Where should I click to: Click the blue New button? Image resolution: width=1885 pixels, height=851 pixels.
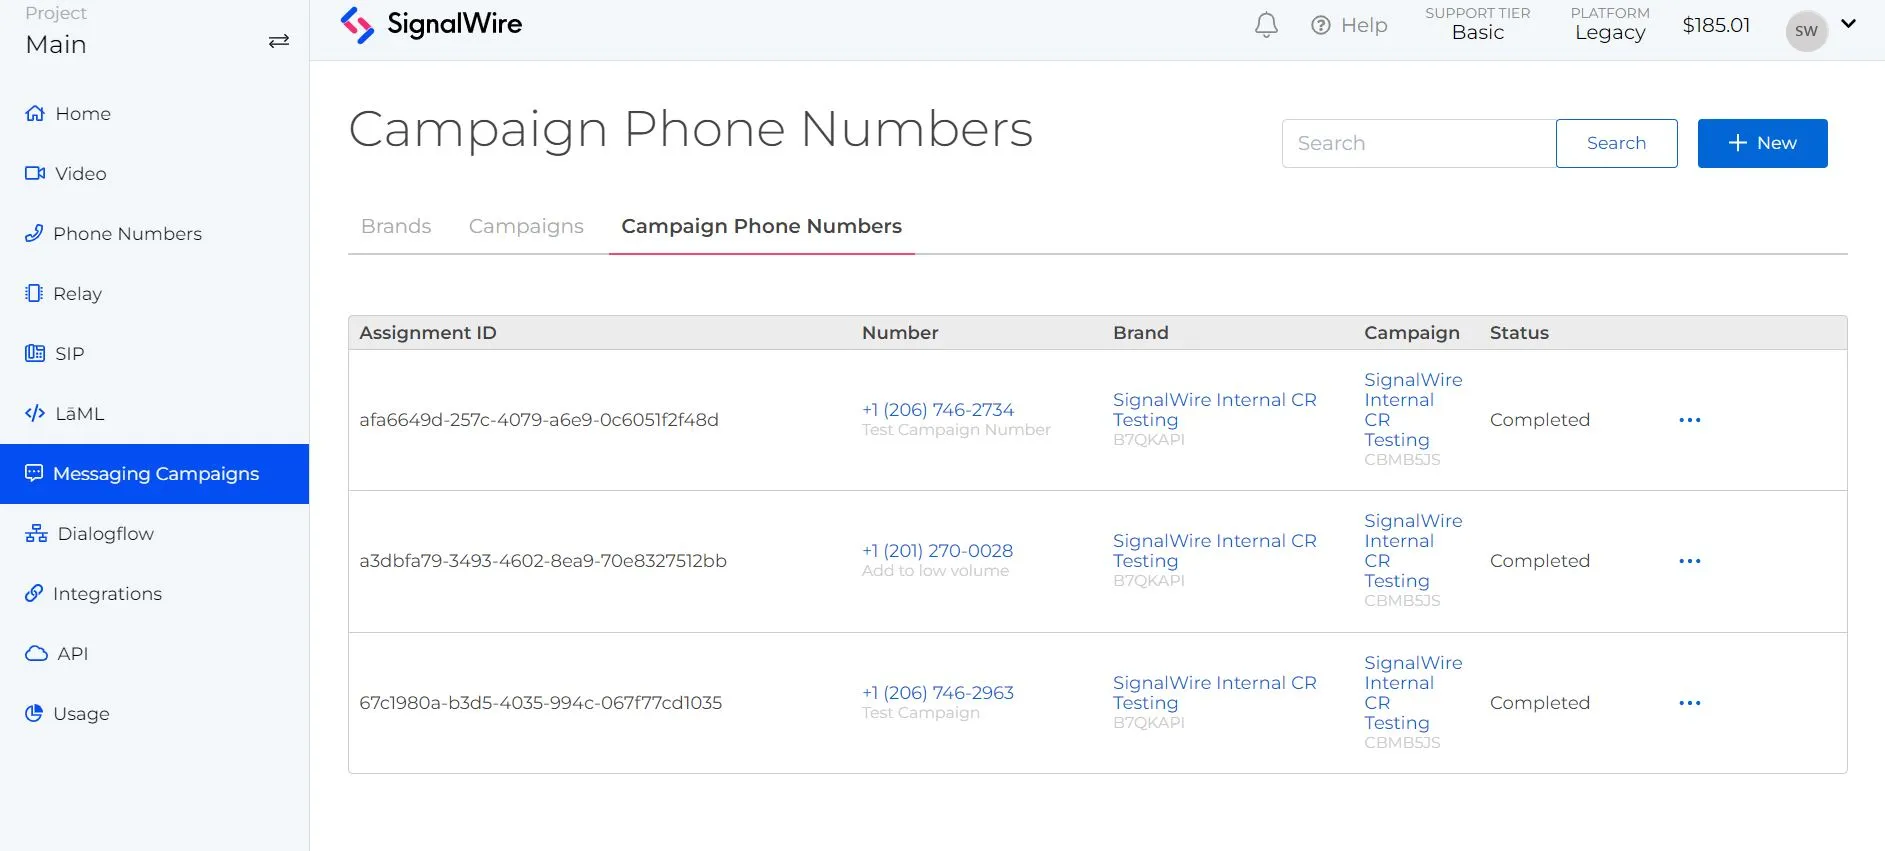1762,143
